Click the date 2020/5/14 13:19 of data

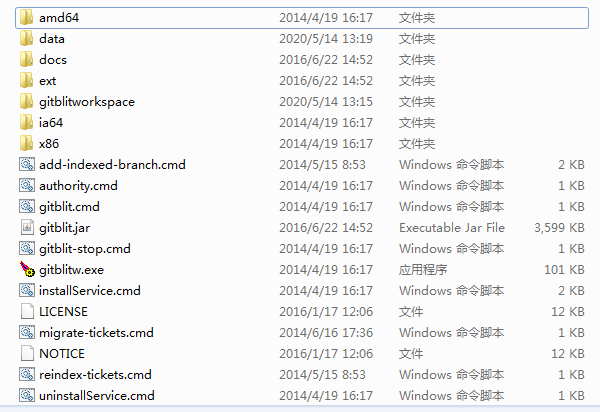[x=326, y=39]
